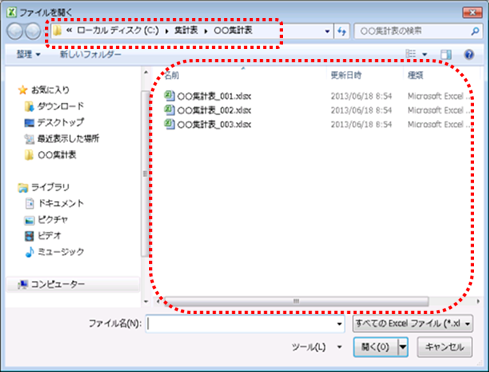Click the horizontal scrollbar in file list

coord(296,301)
